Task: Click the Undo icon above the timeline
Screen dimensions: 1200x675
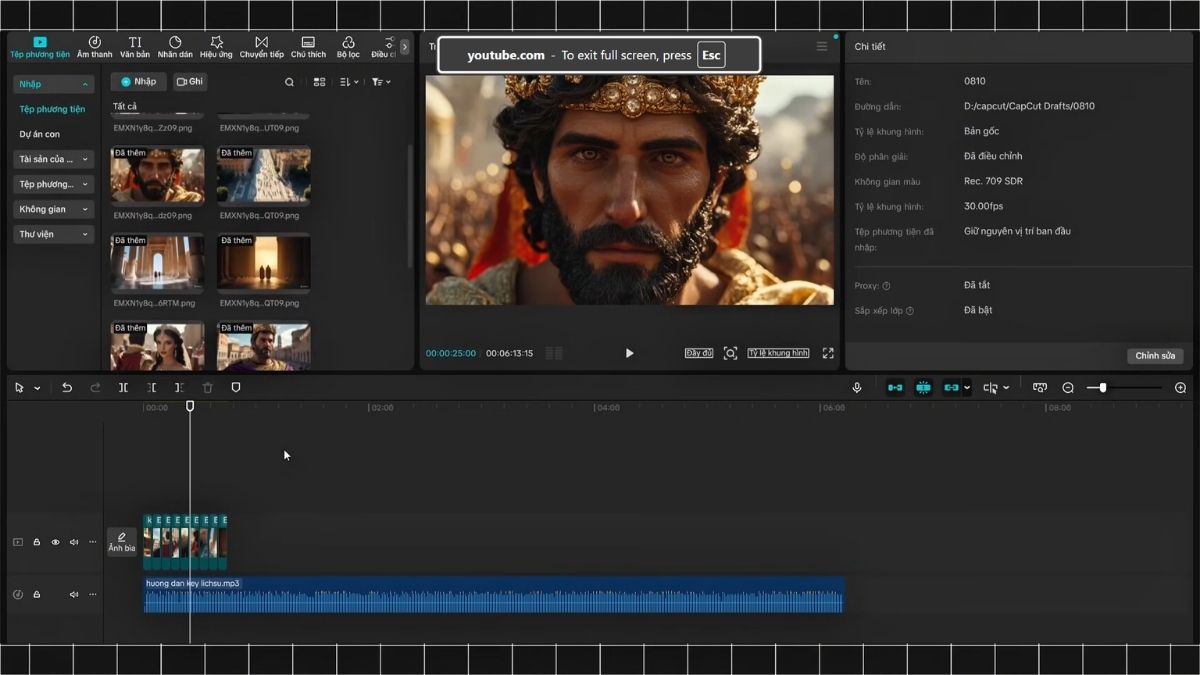Action: 66,387
